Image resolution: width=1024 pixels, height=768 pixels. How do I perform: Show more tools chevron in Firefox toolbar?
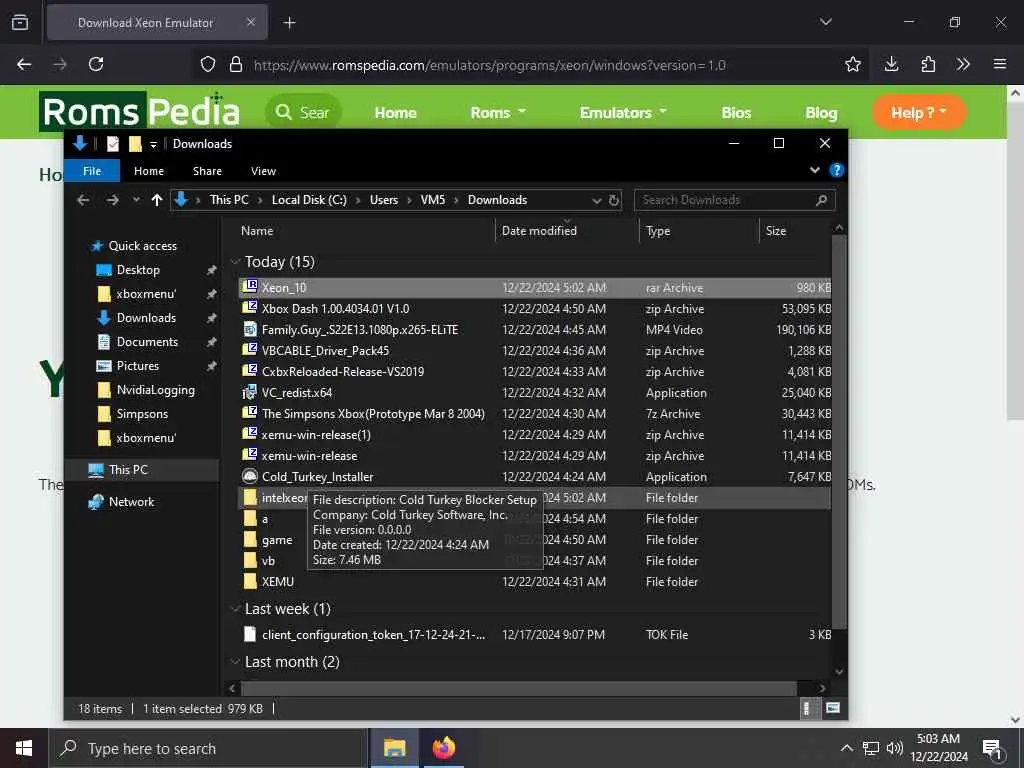click(963, 64)
